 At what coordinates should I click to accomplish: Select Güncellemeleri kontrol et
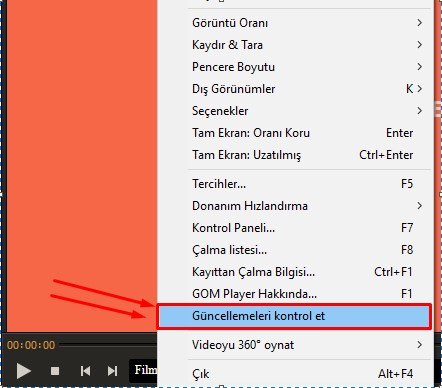[295, 316]
